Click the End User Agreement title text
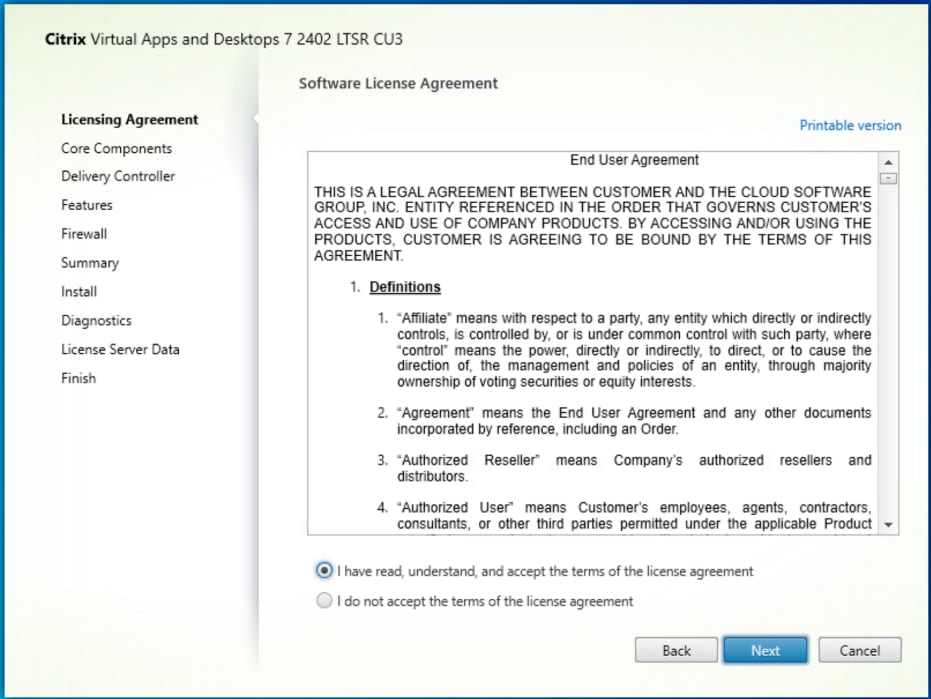931x699 pixels. point(634,160)
